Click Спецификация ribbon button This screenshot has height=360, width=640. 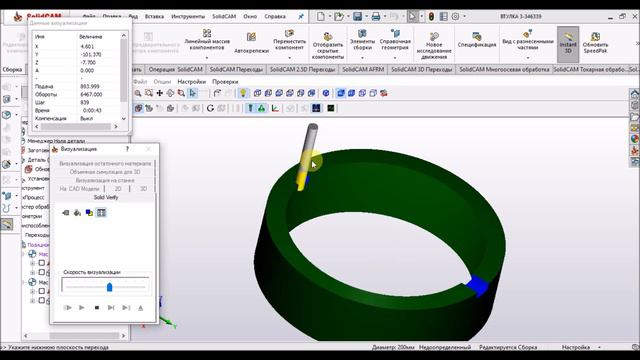477,40
